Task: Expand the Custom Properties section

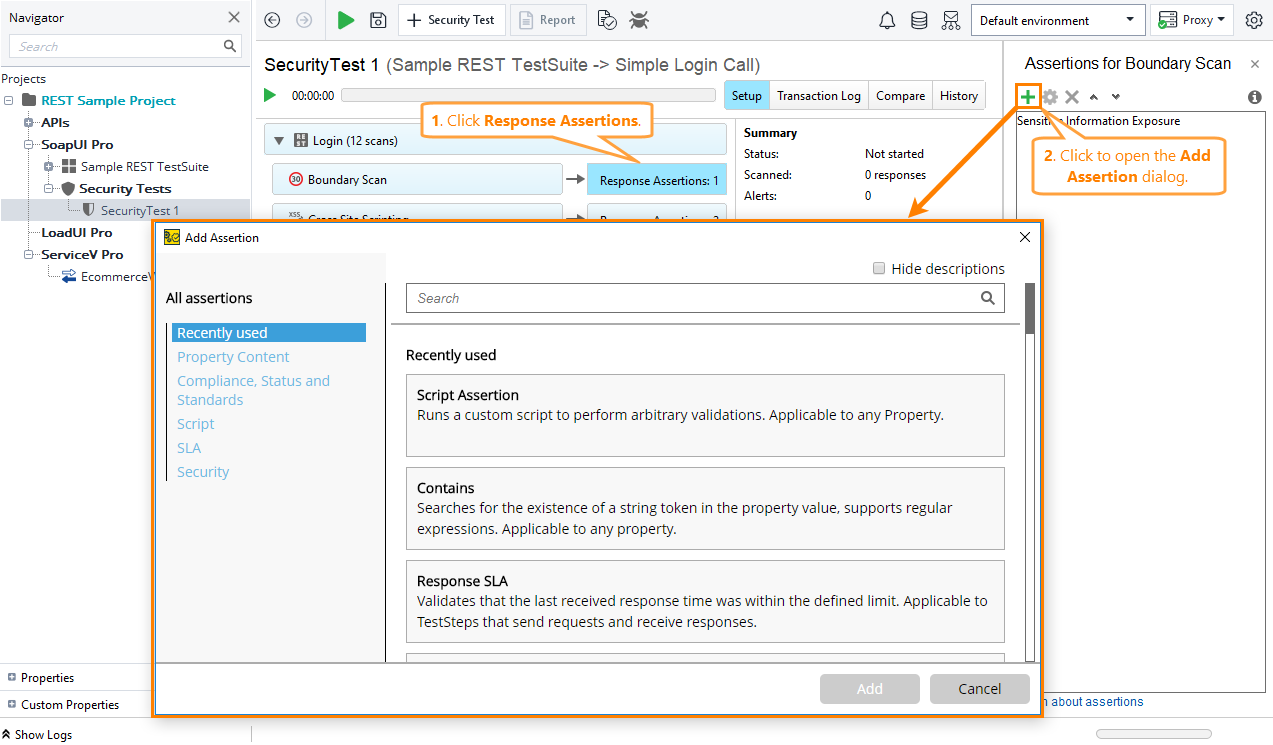Action: pos(12,704)
